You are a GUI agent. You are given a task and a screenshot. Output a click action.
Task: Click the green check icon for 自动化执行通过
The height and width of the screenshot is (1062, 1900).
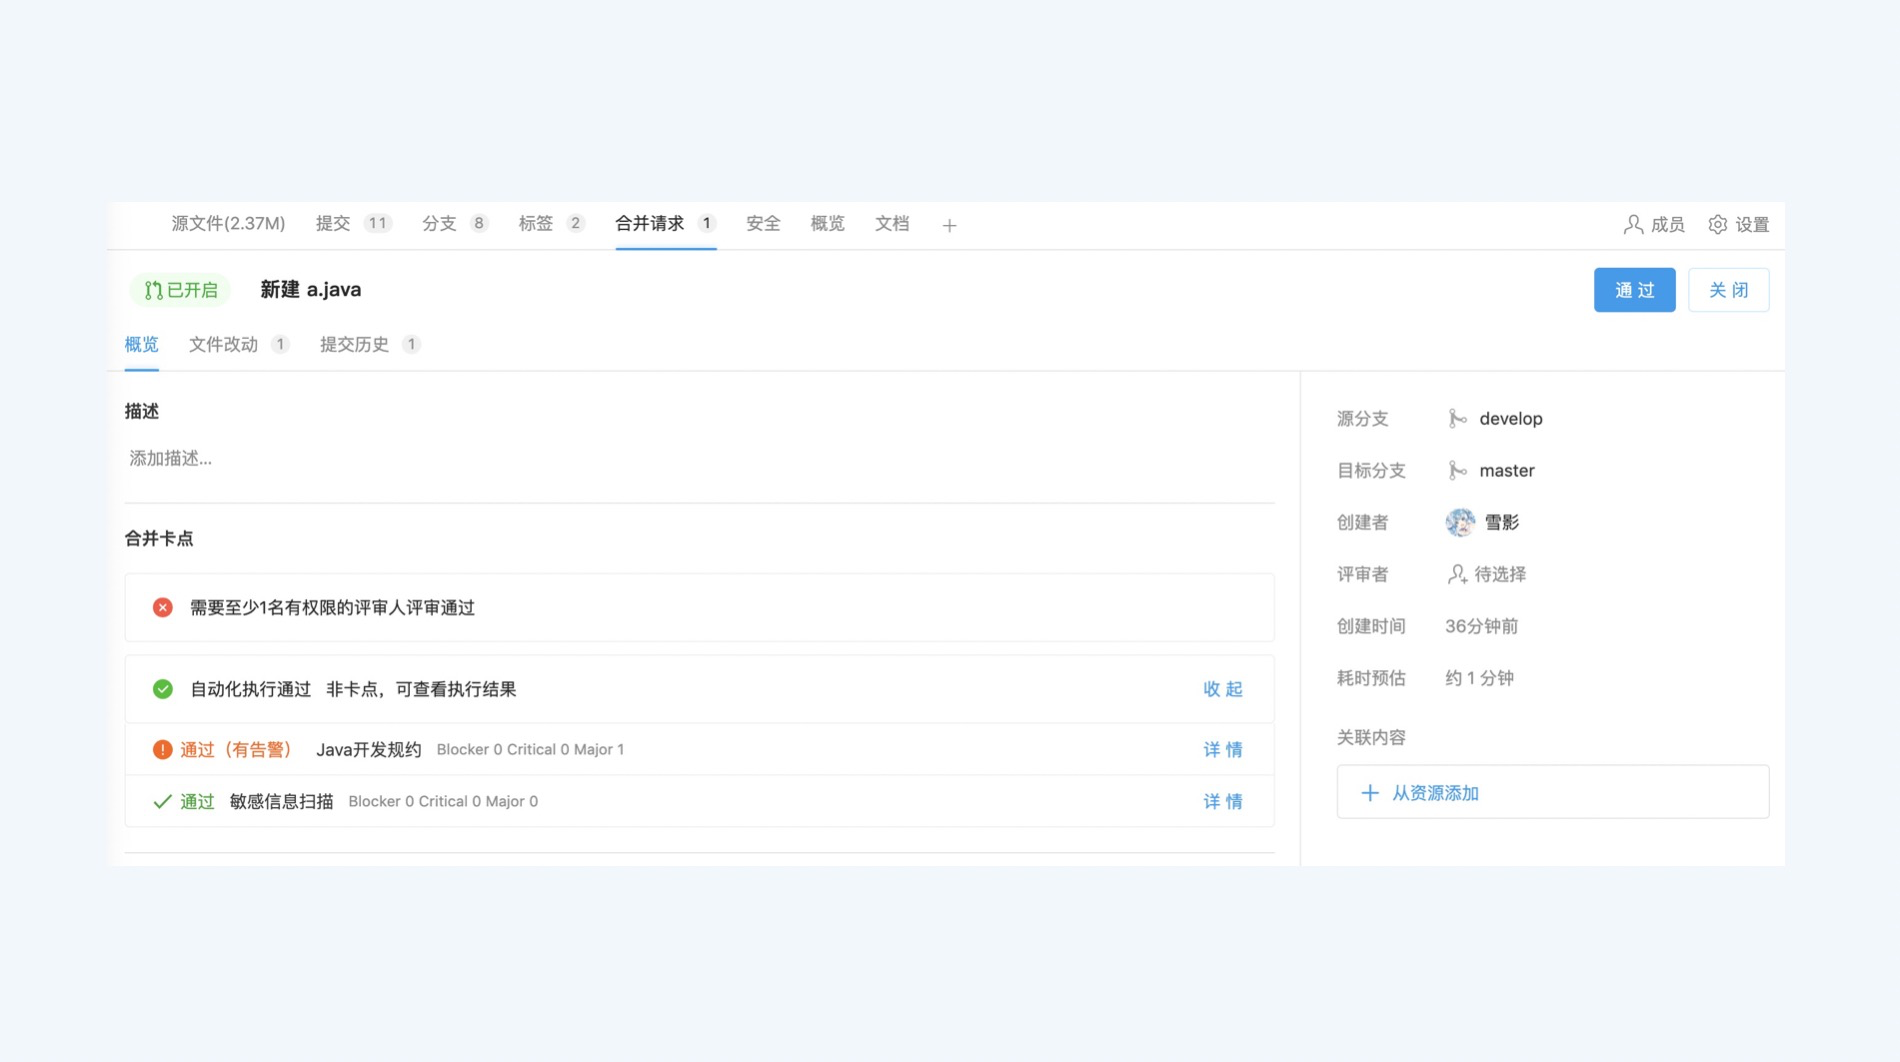162,689
